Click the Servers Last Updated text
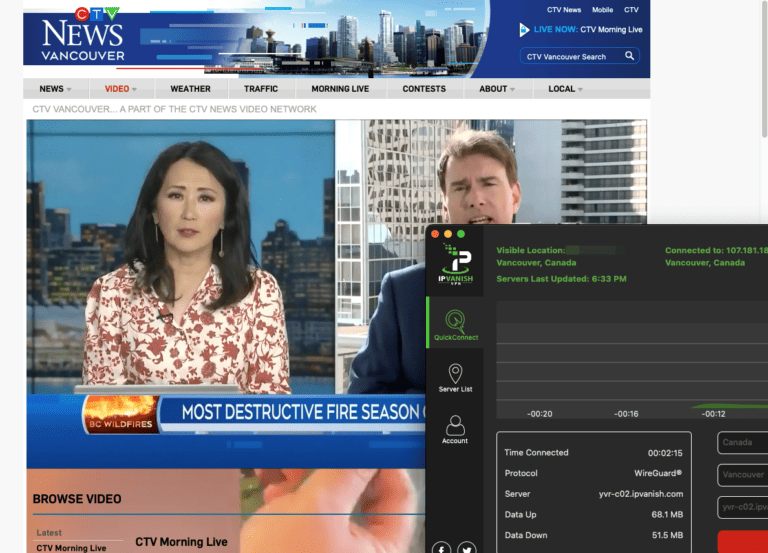This screenshot has height=553, width=768. pyautogui.click(x=561, y=279)
